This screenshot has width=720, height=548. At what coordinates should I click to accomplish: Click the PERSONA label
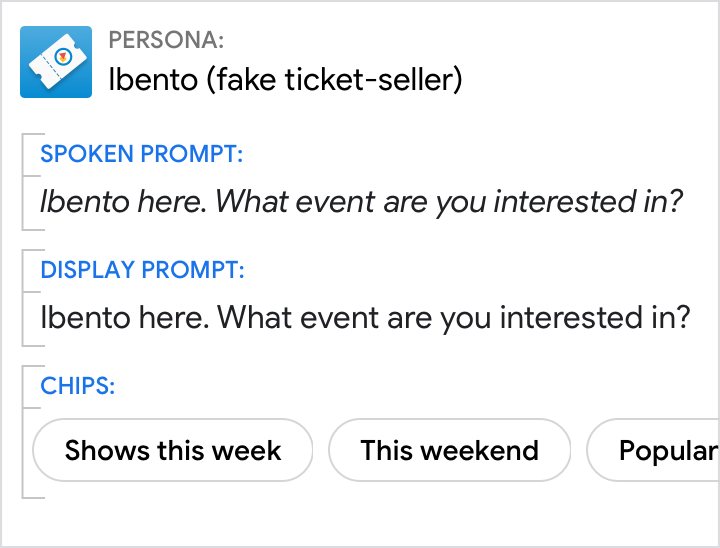pos(166,41)
